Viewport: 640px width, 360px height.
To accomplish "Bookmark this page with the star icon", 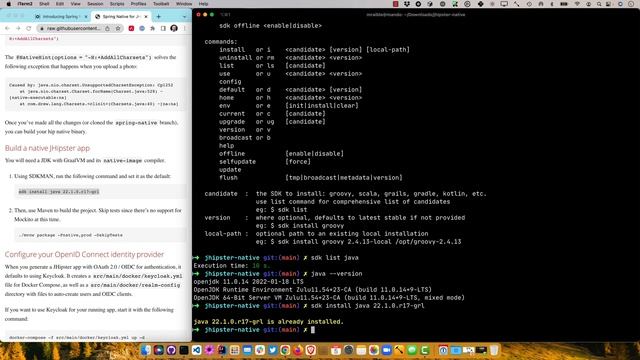I will (x=118, y=28).
